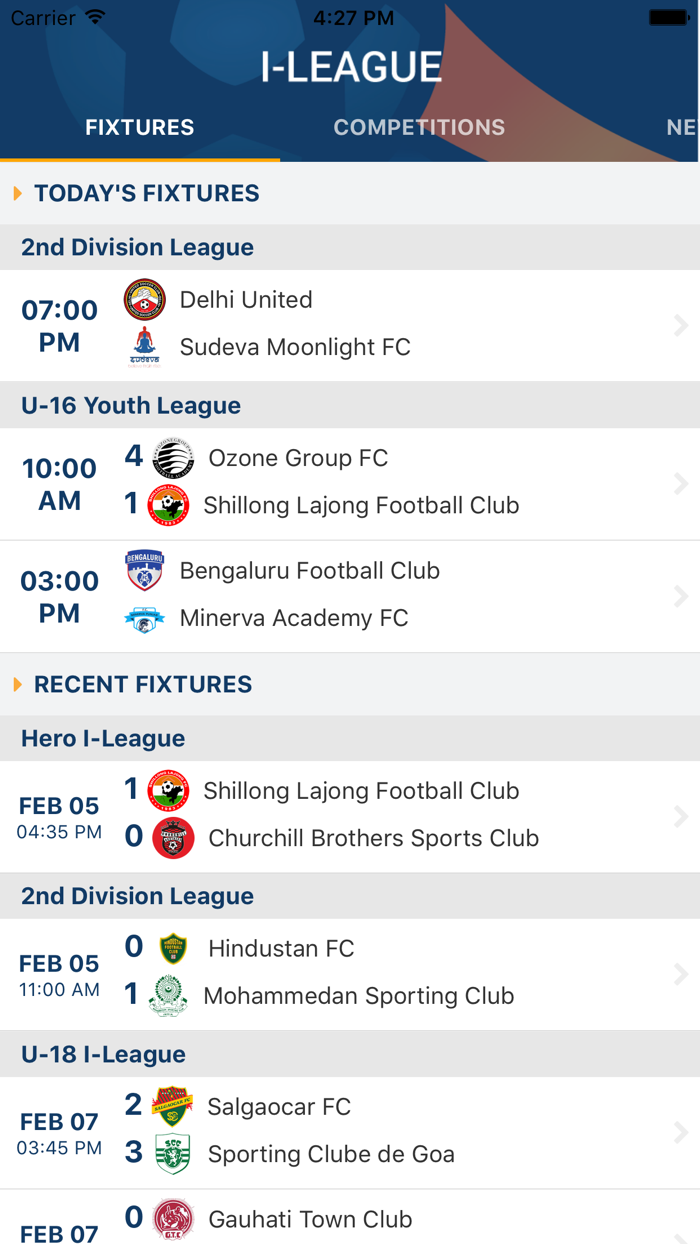This screenshot has height=1244, width=700.
Task: Collapse the Today's Fixtures section
Action: point(146,193)
